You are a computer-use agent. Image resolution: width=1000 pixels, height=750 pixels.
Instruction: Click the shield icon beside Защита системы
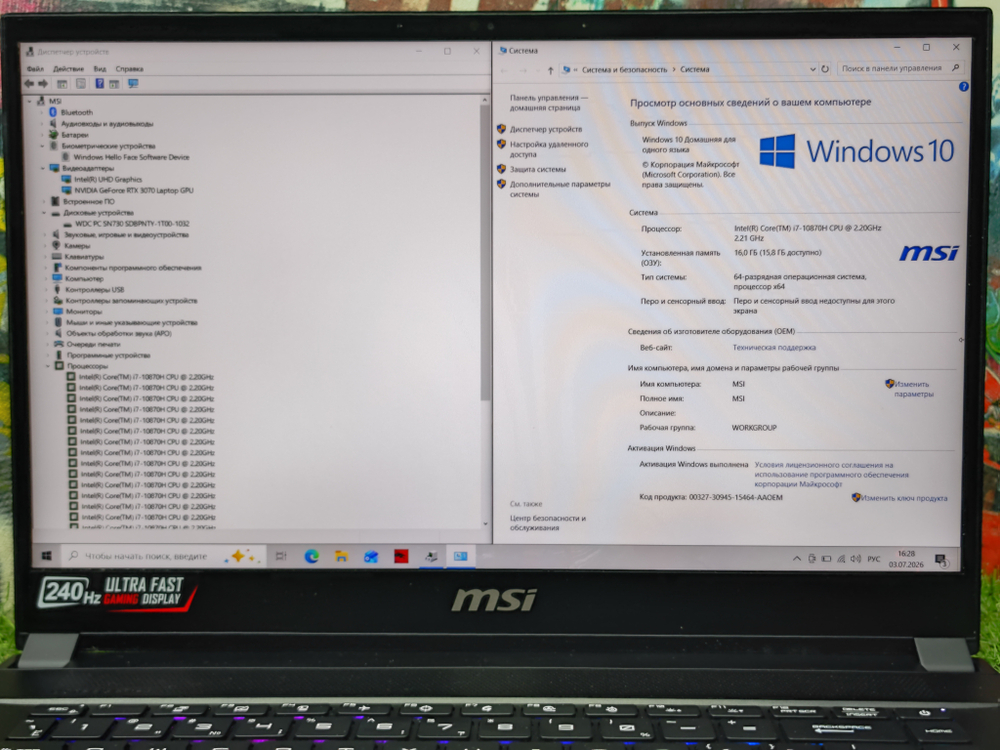(501, 169)
